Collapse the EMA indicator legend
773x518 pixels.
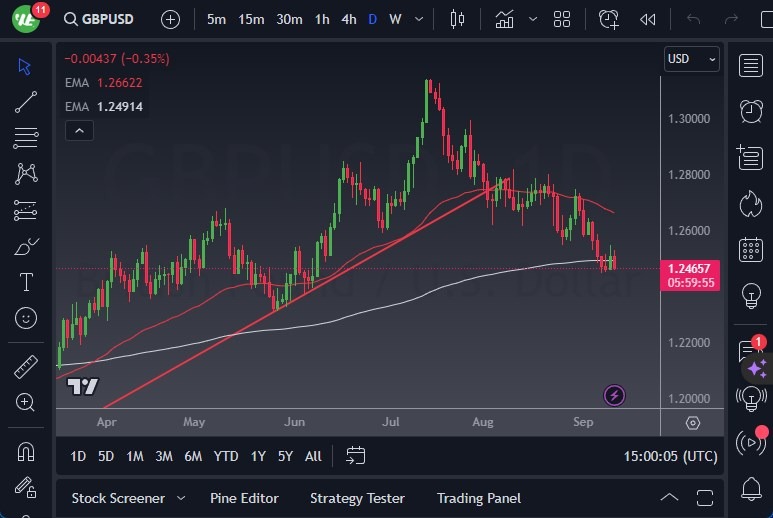pyautogui.click(x=78, y=130)
